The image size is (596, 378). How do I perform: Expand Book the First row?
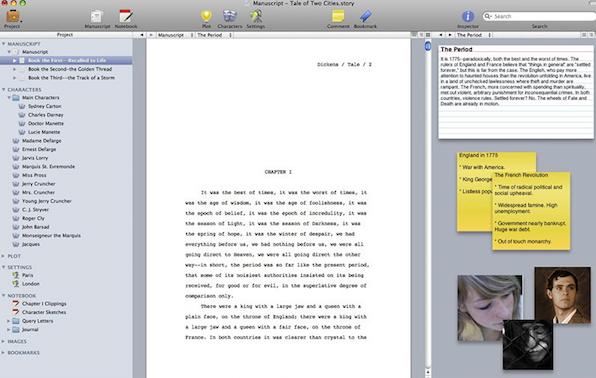pos(15,60)
